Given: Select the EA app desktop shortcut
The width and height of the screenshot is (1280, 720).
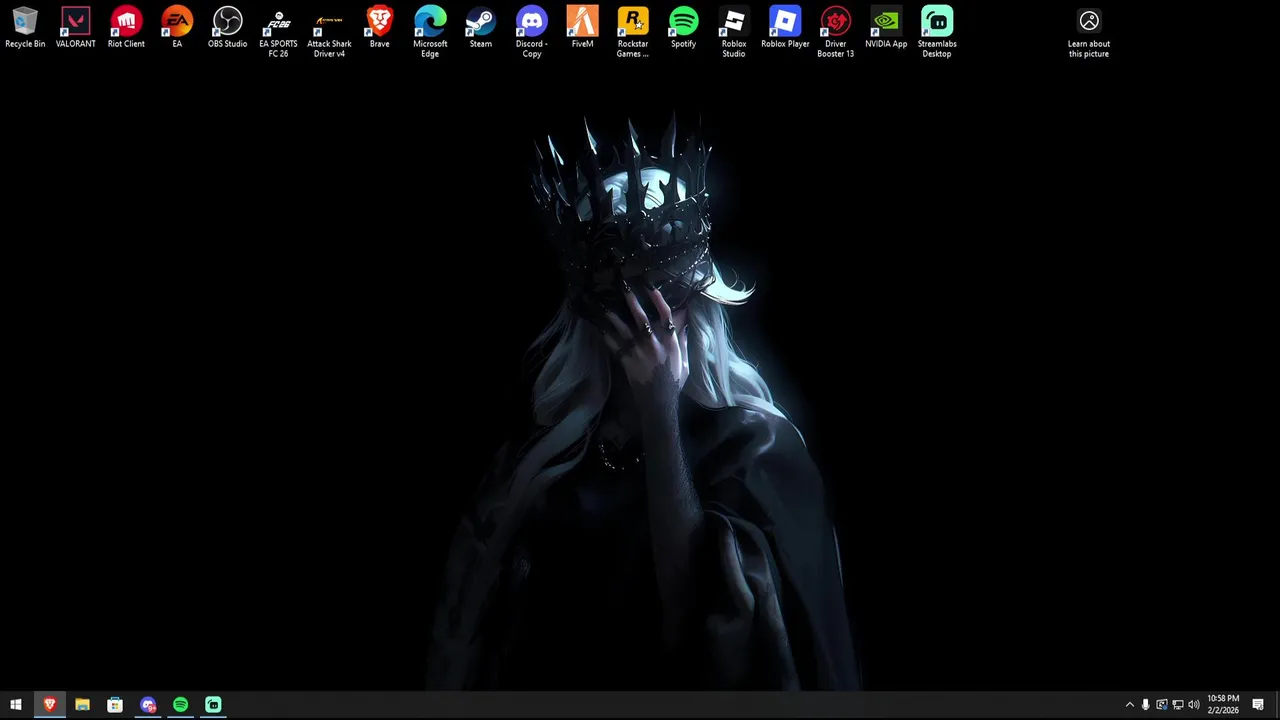Looking at the screenshot, I should tap(177, 28).
